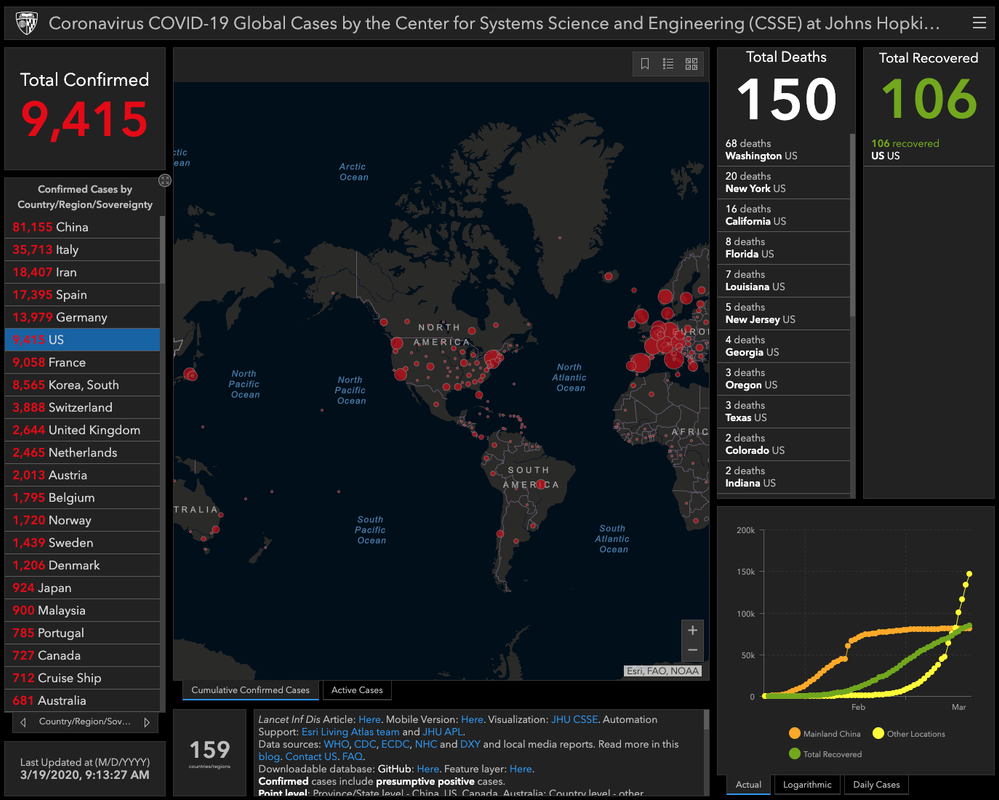Select Louisiana US deaths entry
Screen dimensions: 999x800
tap(784, 280)
